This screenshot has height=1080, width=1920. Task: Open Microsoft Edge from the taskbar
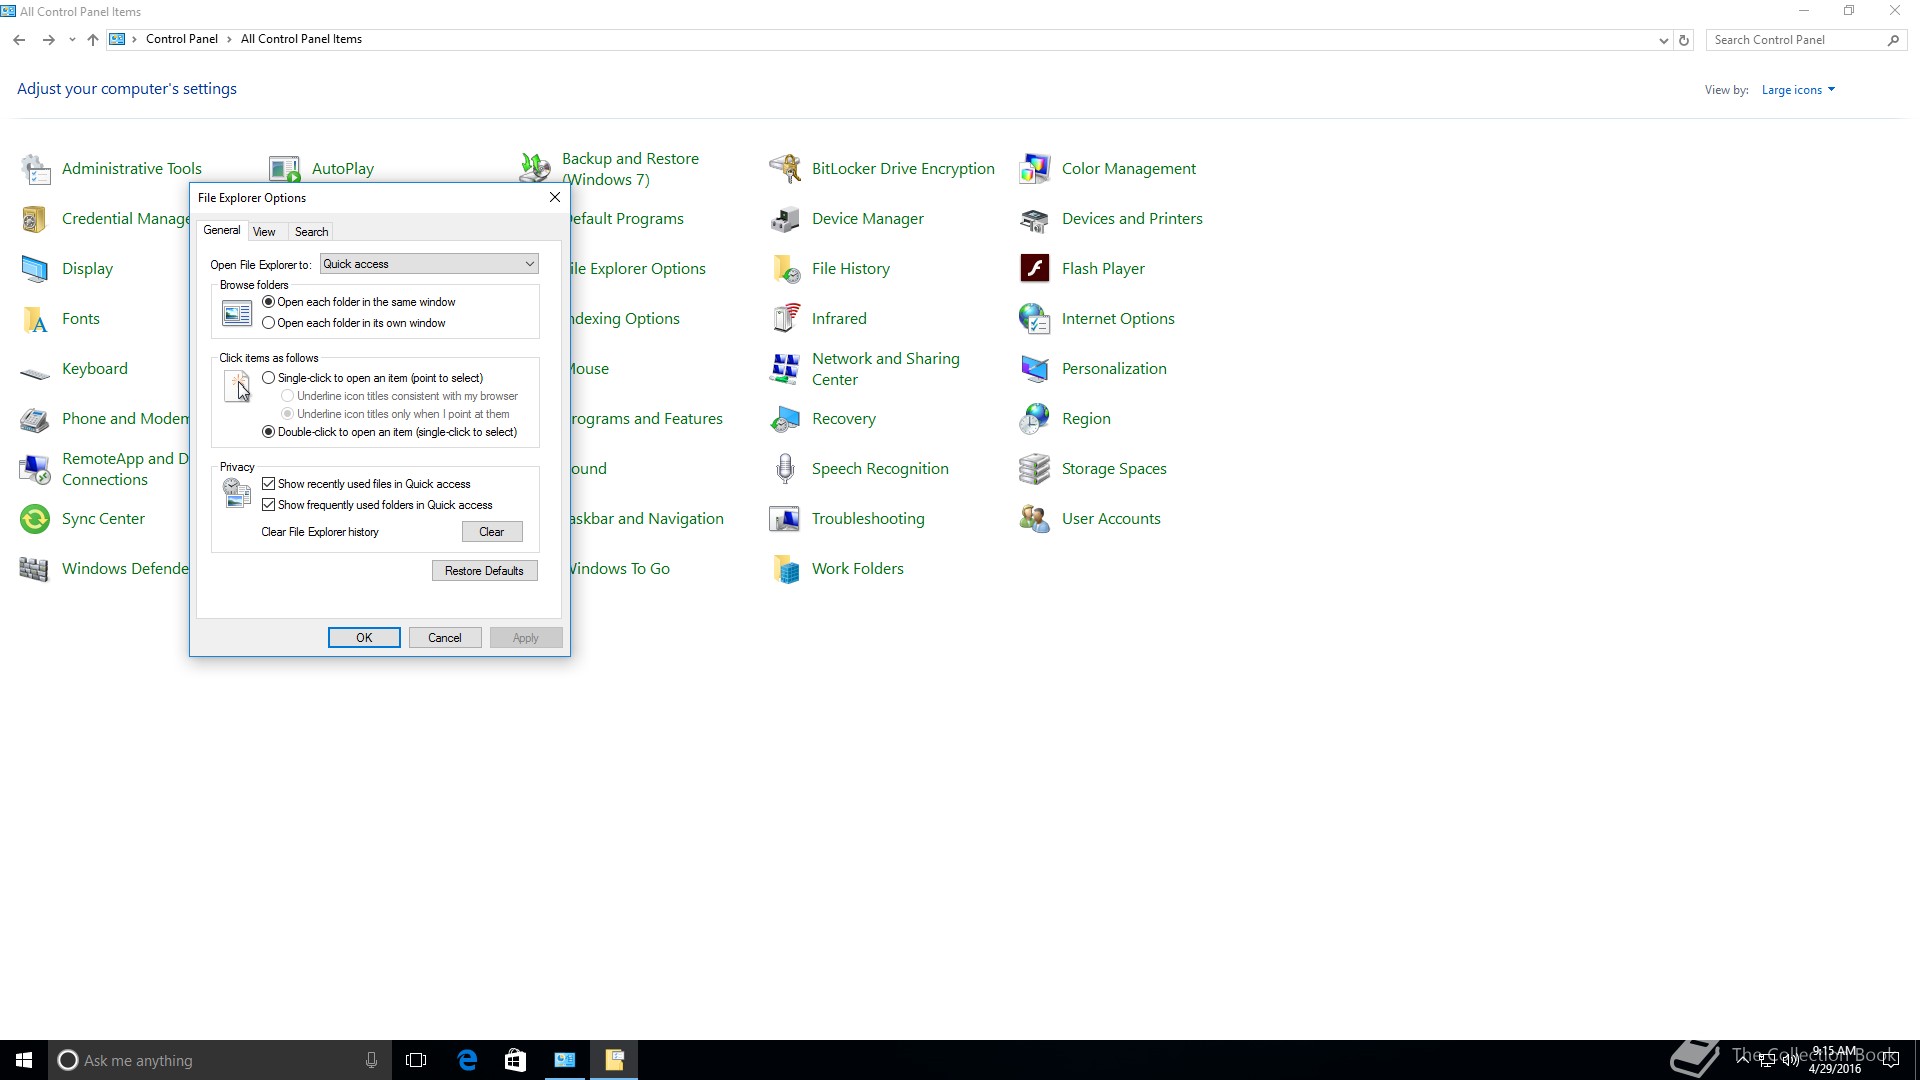pyautogui.click(x=467, y=1060)
